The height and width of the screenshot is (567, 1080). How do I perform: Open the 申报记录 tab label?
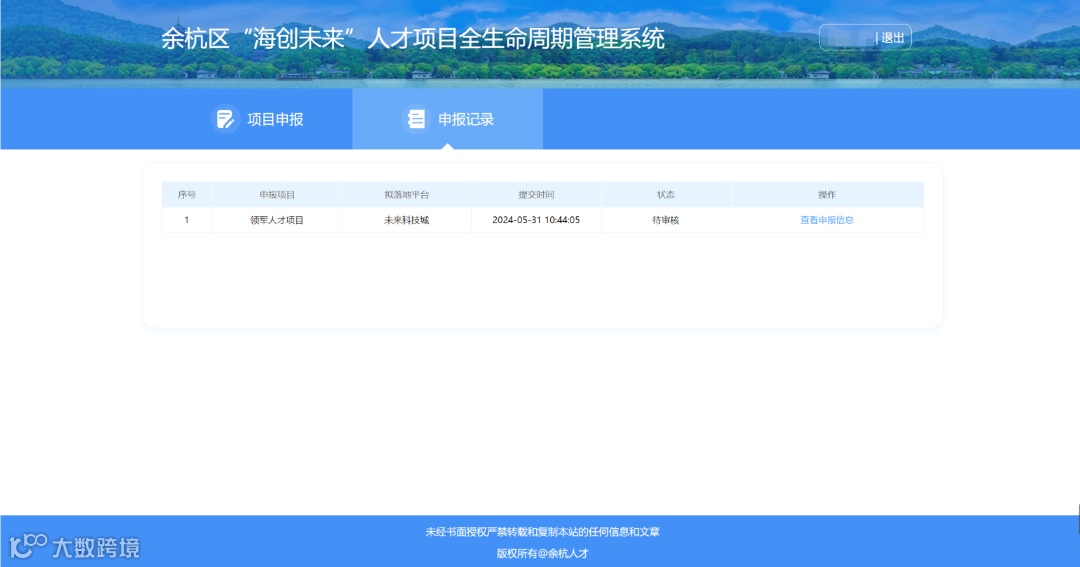click(x=466, y=119)
